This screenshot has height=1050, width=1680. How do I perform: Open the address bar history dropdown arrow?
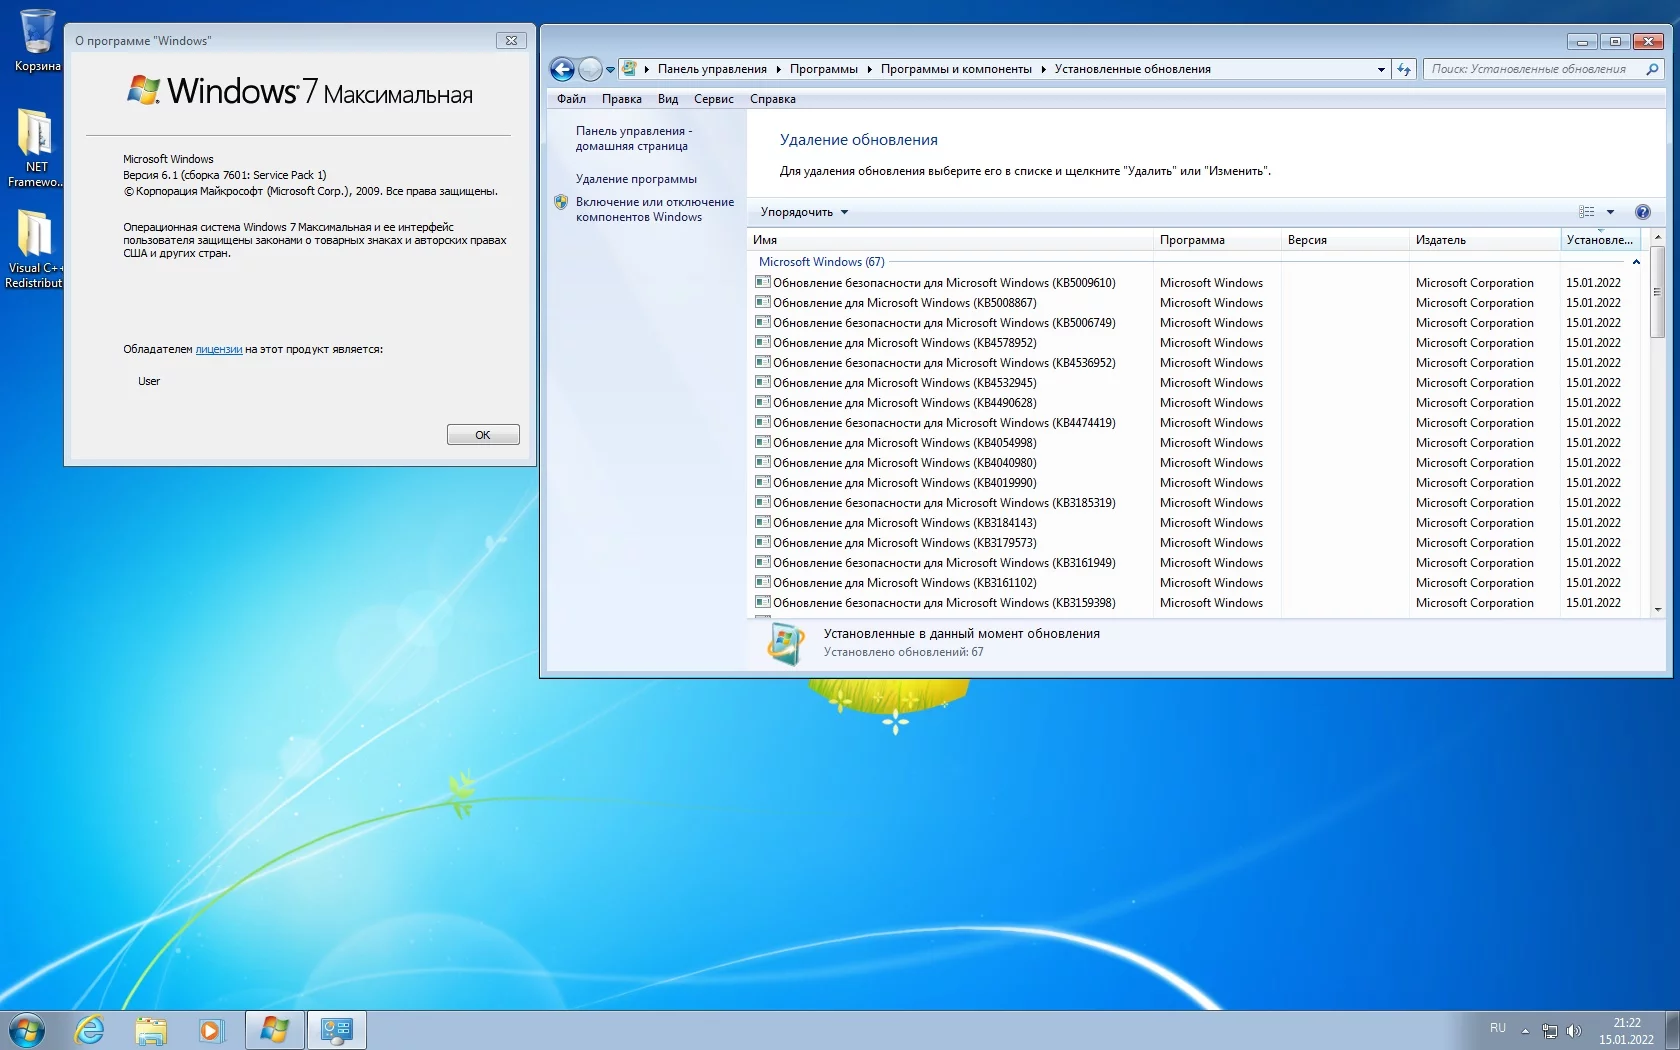(x=1381, y=69)
